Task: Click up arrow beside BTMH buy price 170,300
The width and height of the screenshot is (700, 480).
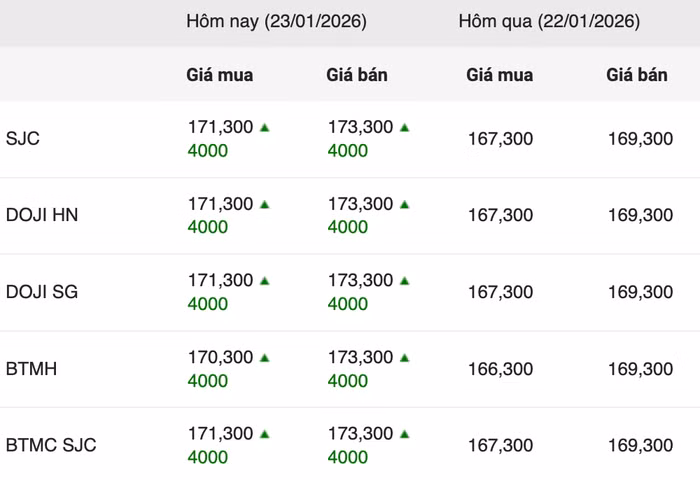Action: click(x=265, y=357)
